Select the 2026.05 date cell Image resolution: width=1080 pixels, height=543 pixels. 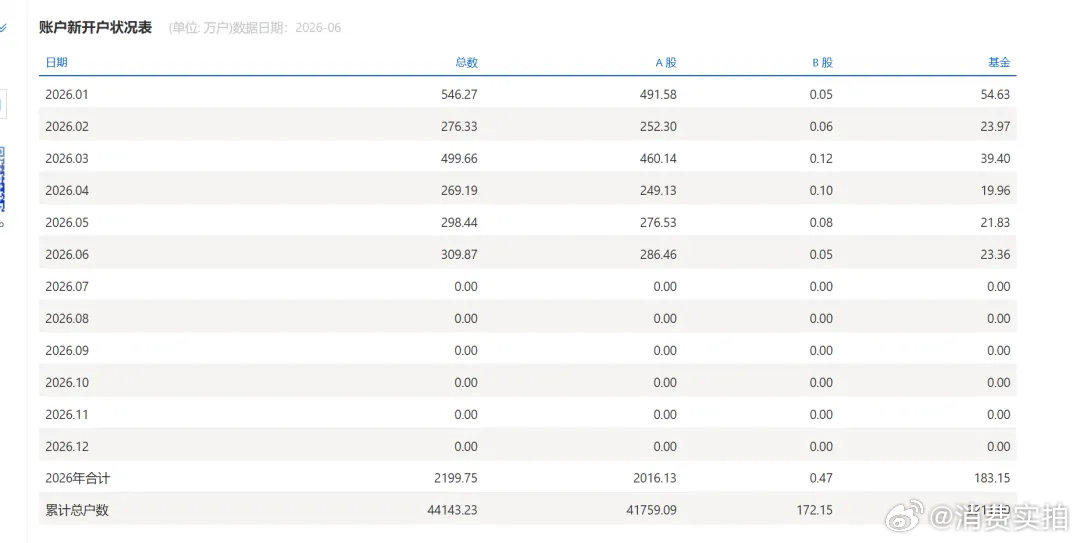point(67,223)
